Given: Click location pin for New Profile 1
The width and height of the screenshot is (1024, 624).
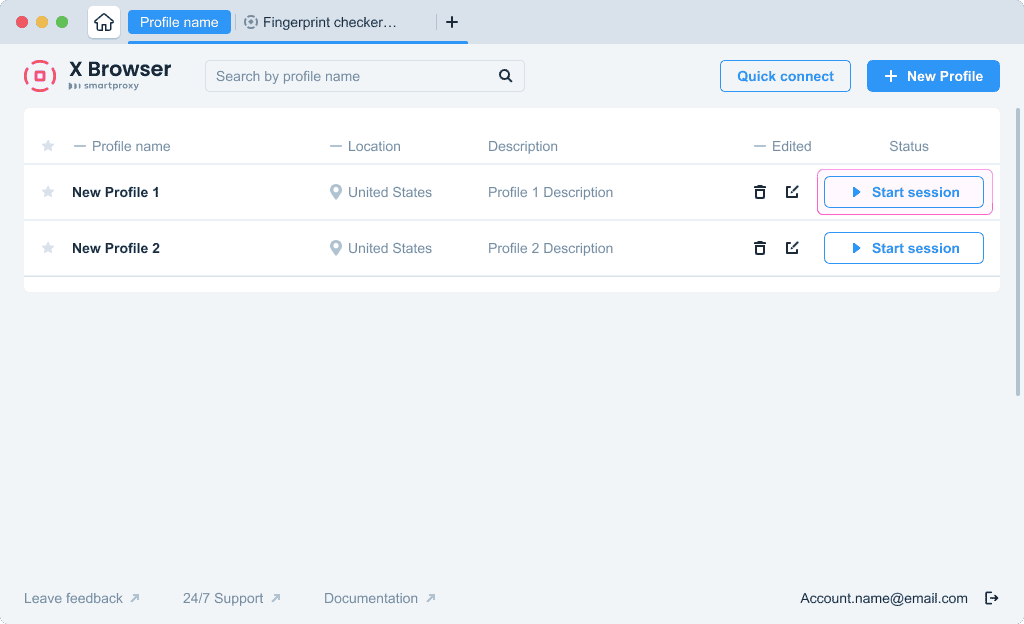Looking at the screenshot, I should 336,192.
